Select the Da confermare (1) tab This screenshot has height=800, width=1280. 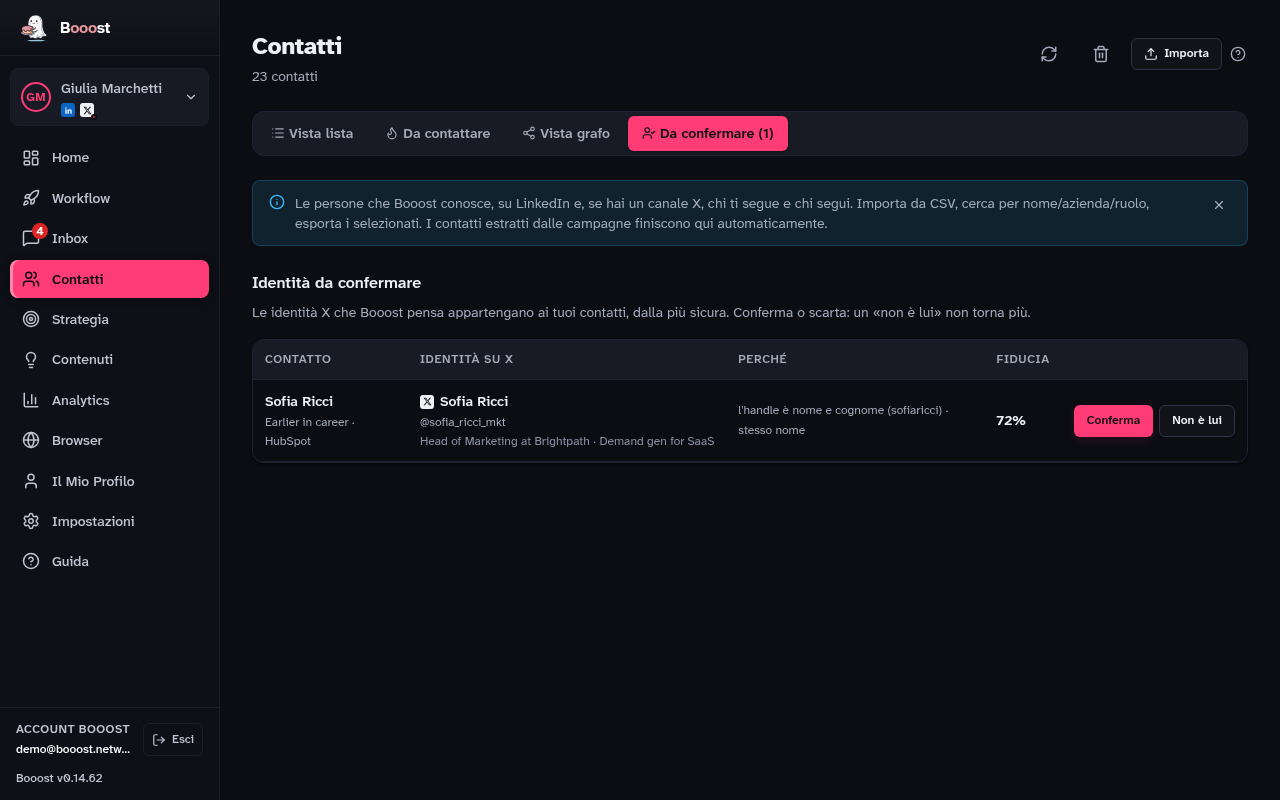point(708,134)
